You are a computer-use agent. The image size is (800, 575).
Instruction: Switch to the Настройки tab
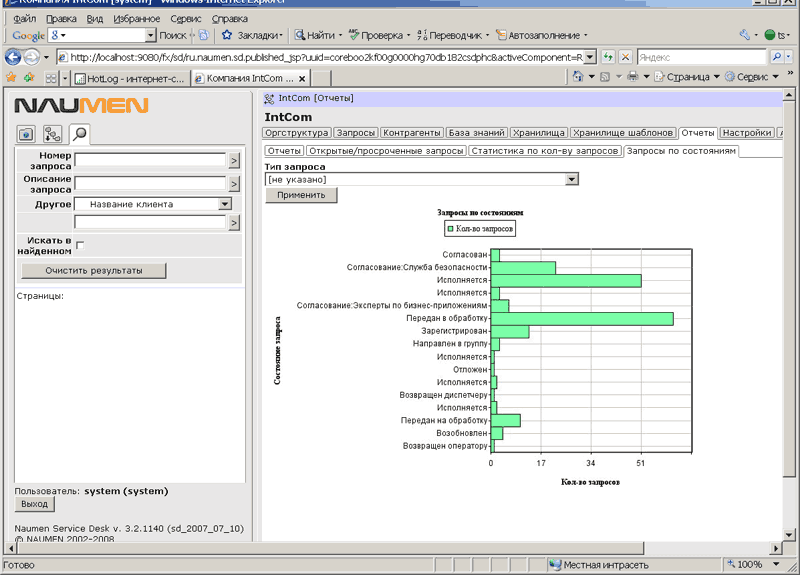tap(747, 133)
